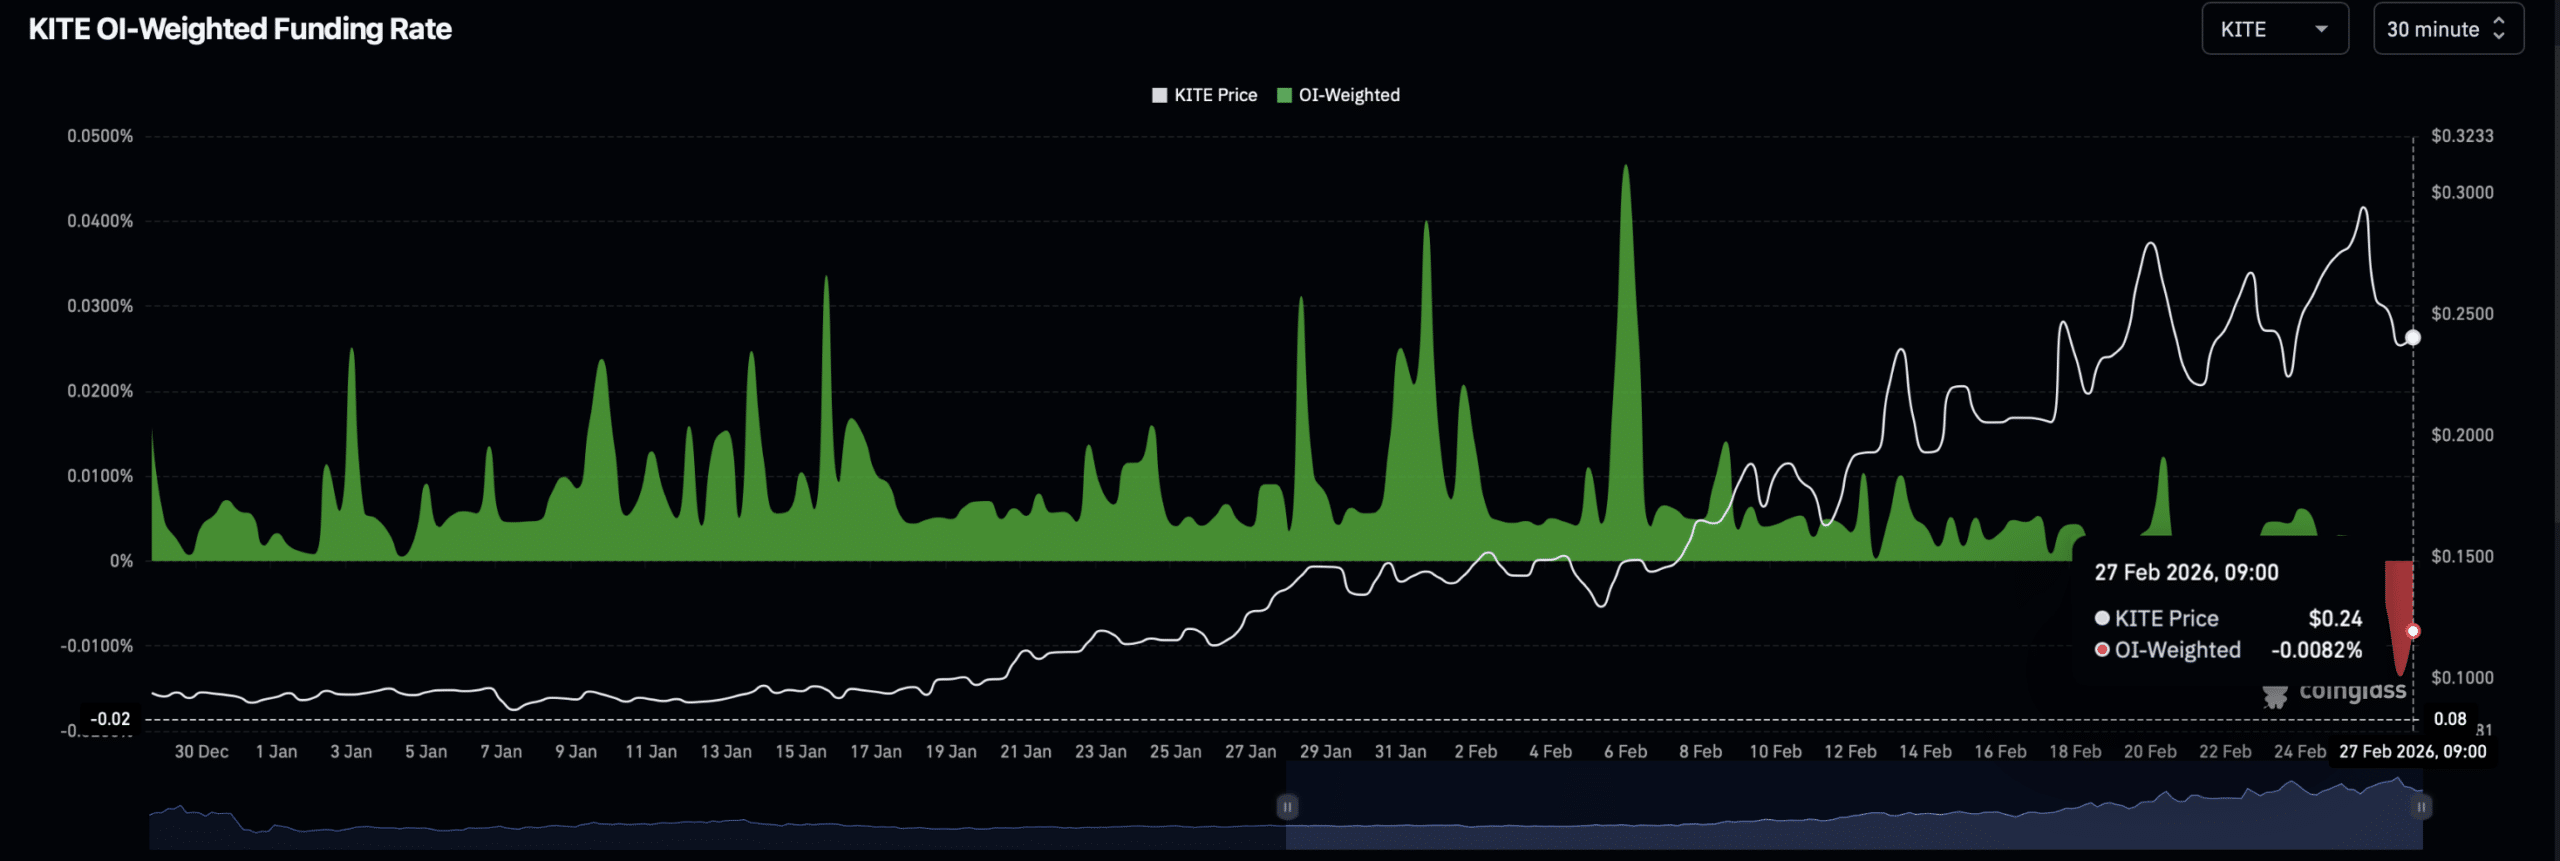Image resolution: width=2560 pixels, height=861 pixels.
Task: Click the red OI-Weighted bullet in the tooltip
Action: click(x=2102, y=650)
